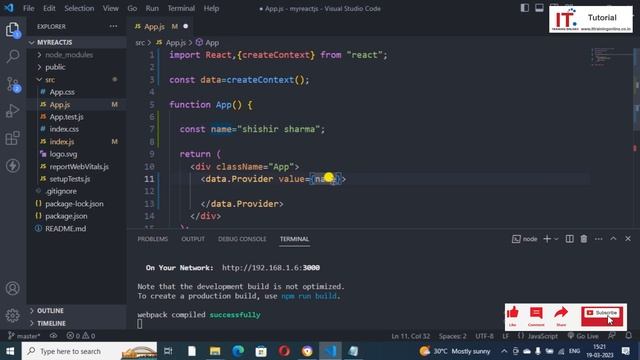Click Ln 11, Col 32 cursor position
The image size is (640, 360).
pos(411,336)
